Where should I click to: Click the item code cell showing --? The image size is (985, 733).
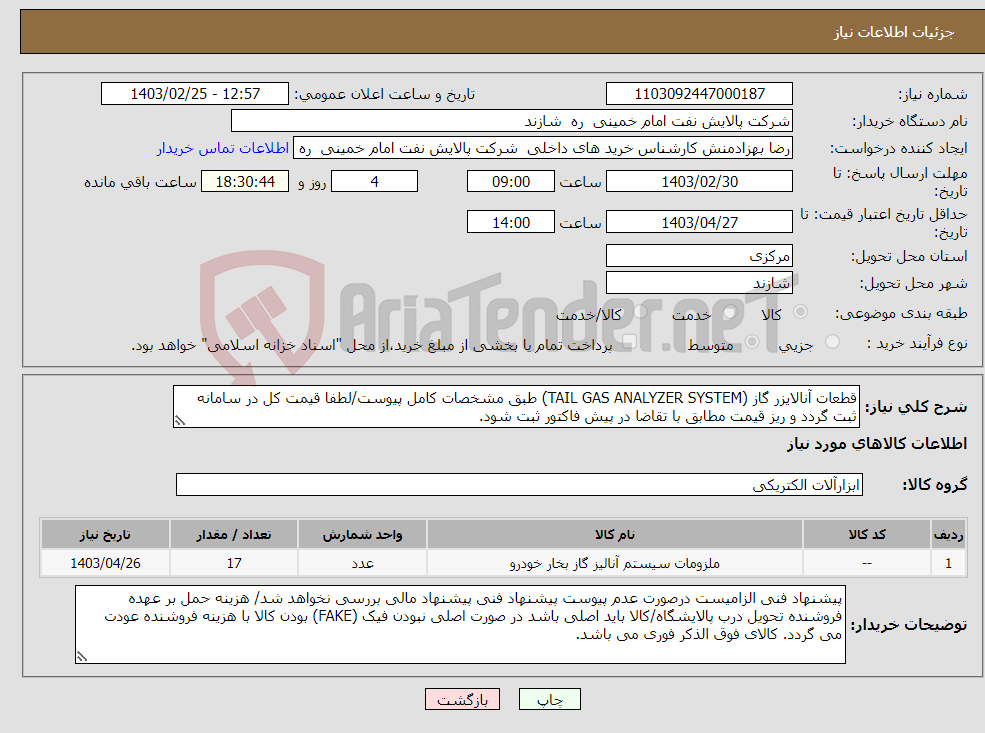(867, 563)
